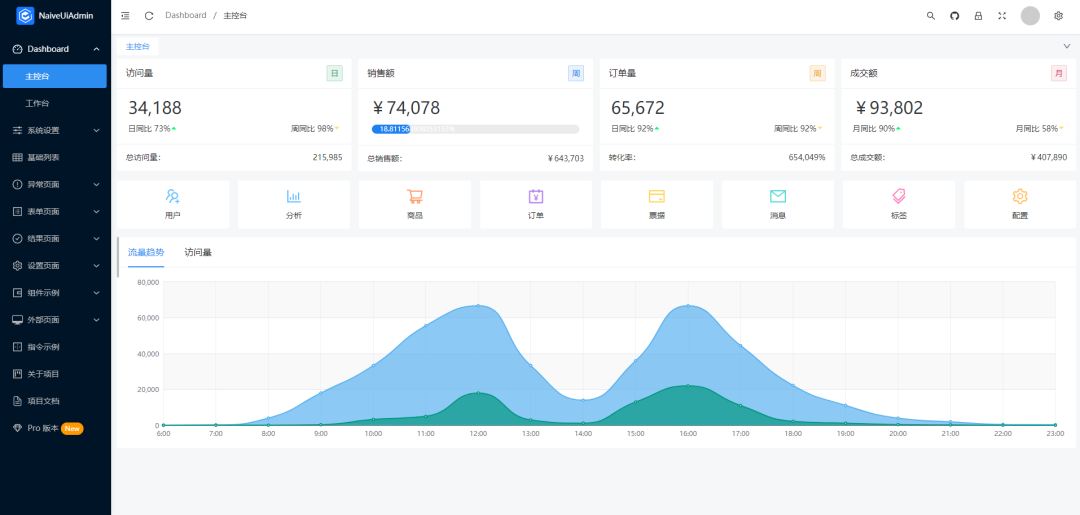Click the 标签 tag shortcut icon
Image resolution: width=1080 pixels, height=515 pixels.
point(899,196)
